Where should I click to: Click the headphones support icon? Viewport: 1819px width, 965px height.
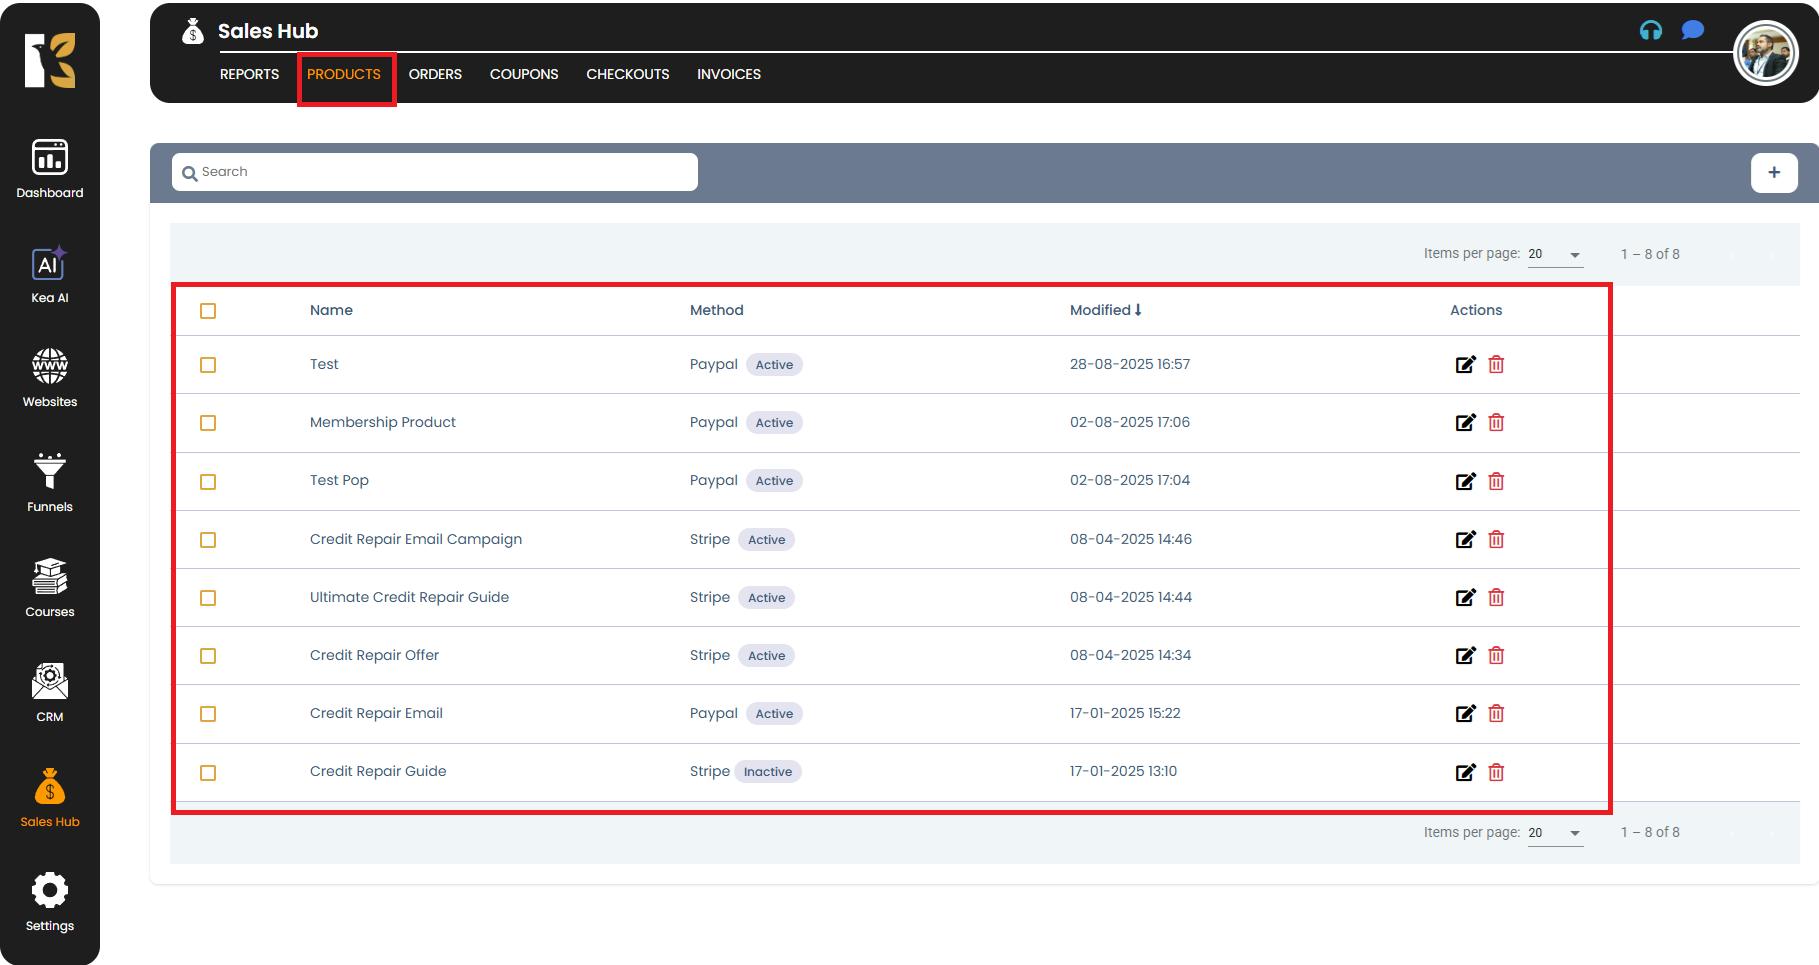tap(1651, 31)
